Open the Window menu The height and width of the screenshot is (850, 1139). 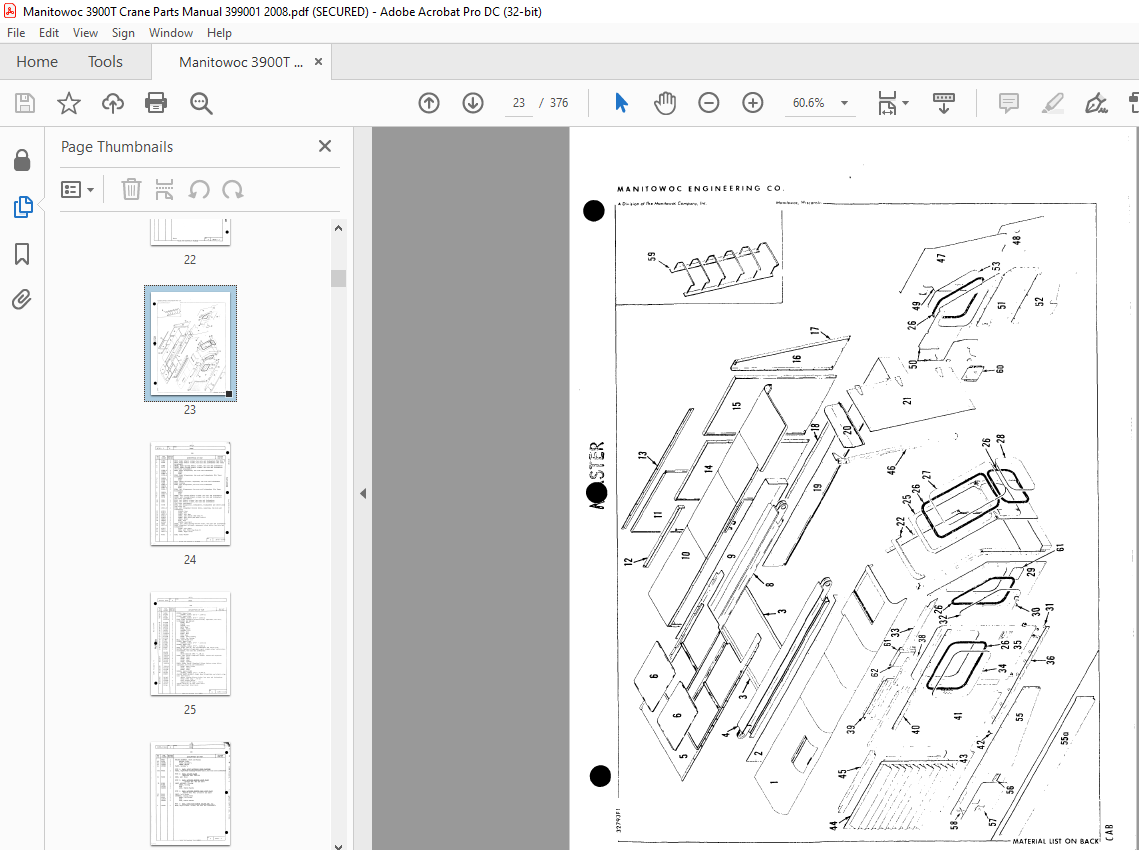171,33
